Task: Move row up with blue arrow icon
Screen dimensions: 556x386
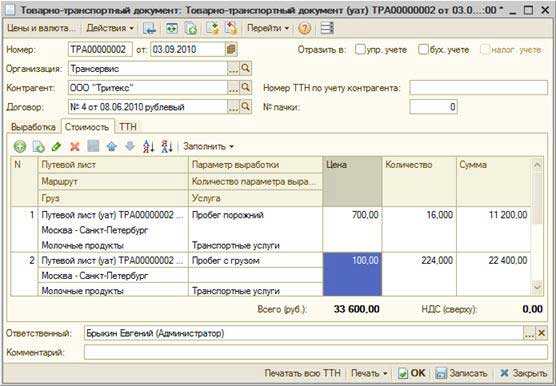Action: pyautogui.click(x=112, y=146)
